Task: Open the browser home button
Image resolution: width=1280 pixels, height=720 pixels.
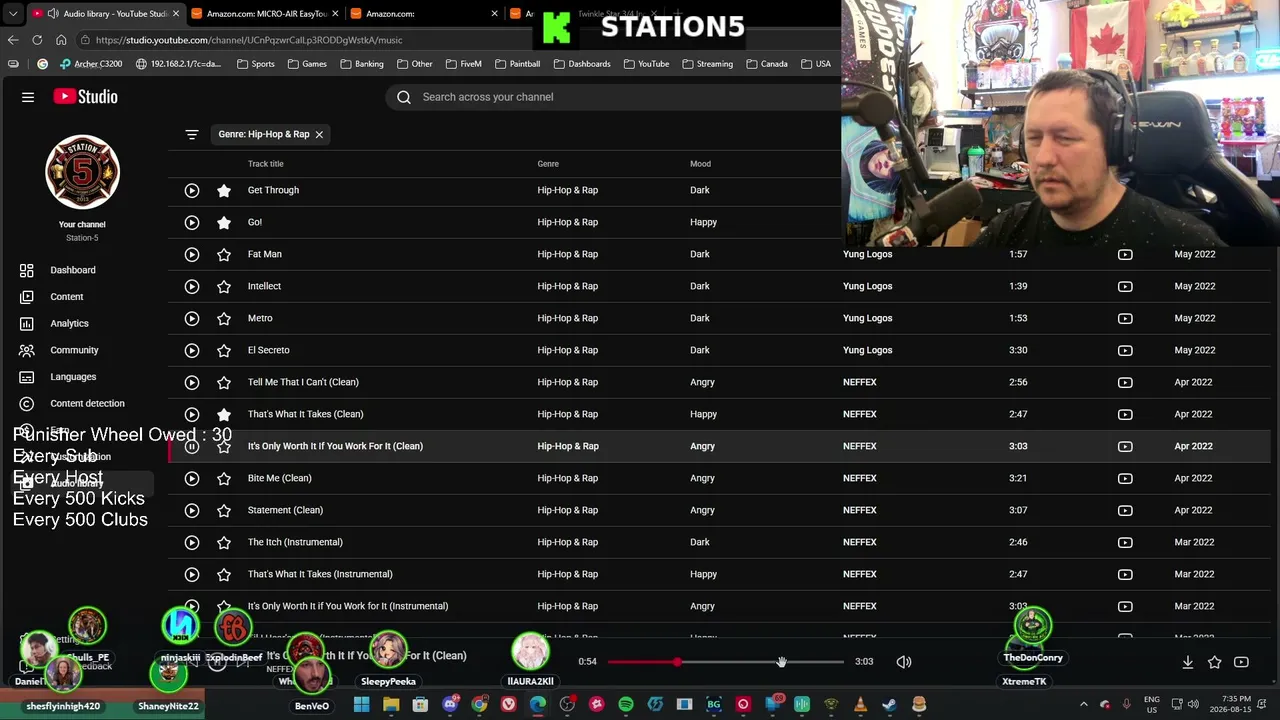Action: pyautogui.click(x=61, y=40)
